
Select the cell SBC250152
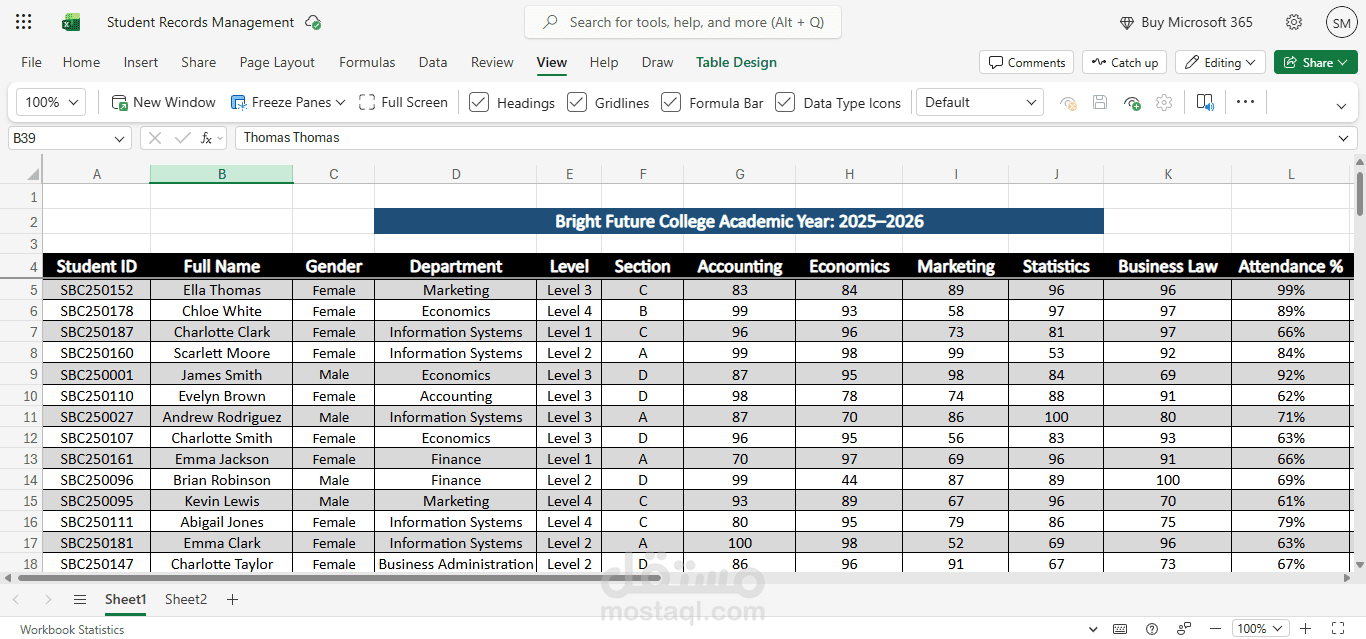tap(97, 290)
